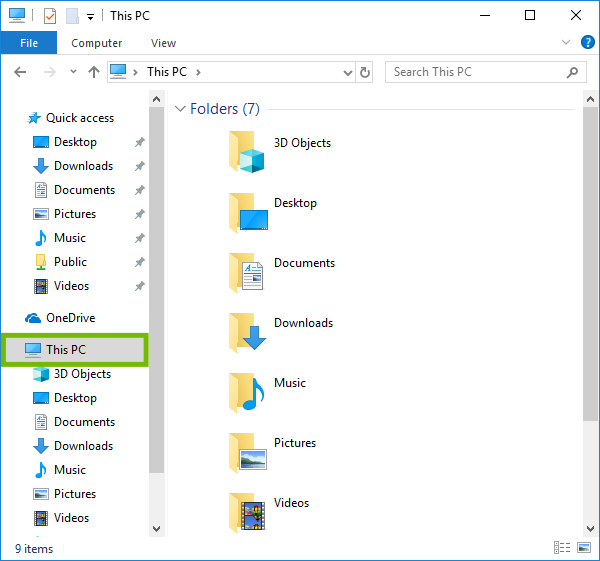Open Public under Quick access
Image resolution: width=600 pixels, height=561 pixels.
70,262
